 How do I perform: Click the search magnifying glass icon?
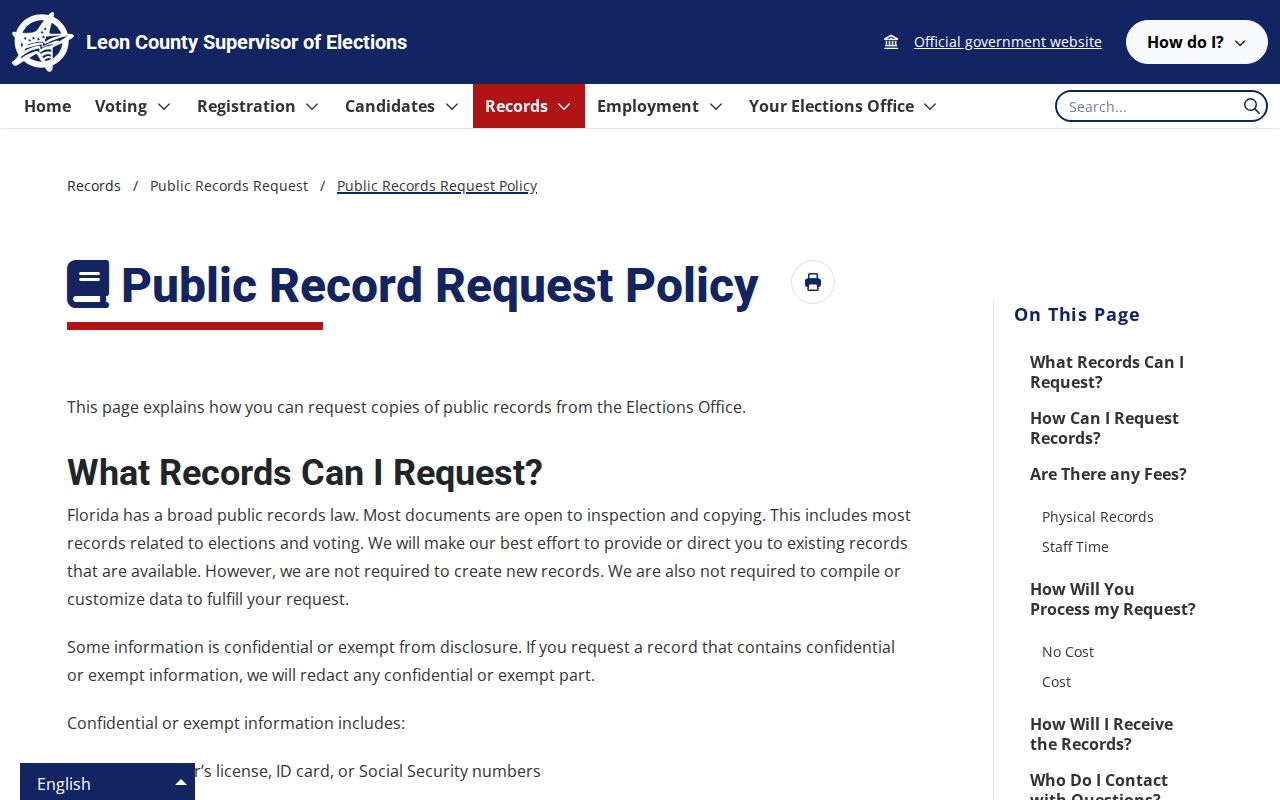click(1252, 106)
